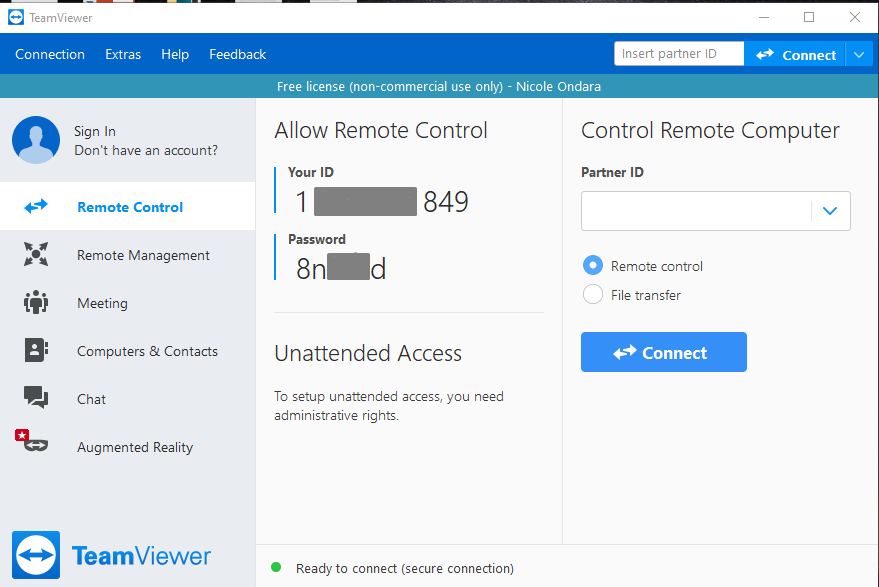This screenshot has height=587, width=879.
Task: Open the Connect split-button dropdown
Action: [860, 54]
